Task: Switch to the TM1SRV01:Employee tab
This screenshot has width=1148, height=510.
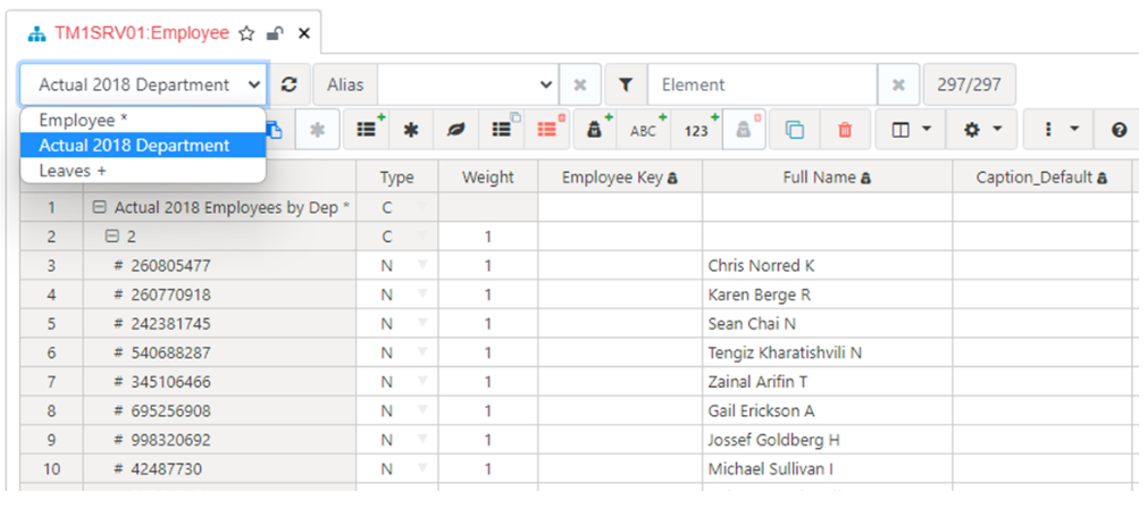Action: 141,33
